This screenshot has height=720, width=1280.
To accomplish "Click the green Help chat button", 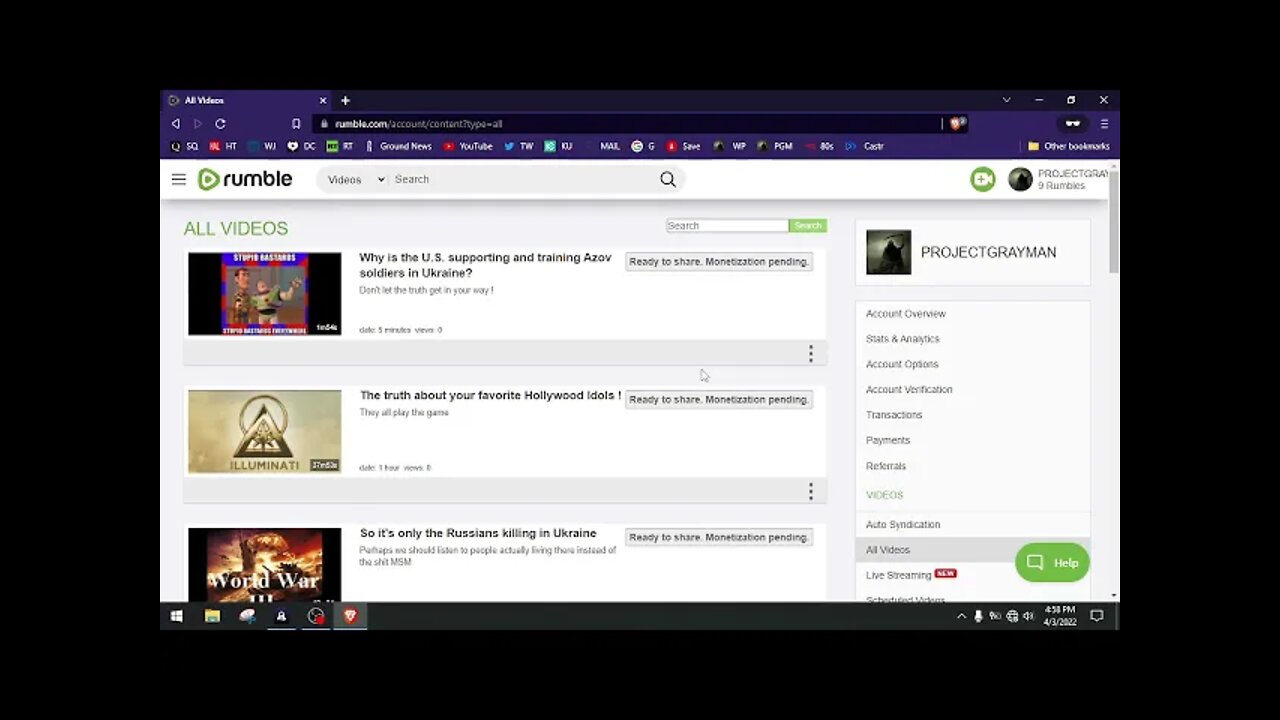I will pos(1052,563).
